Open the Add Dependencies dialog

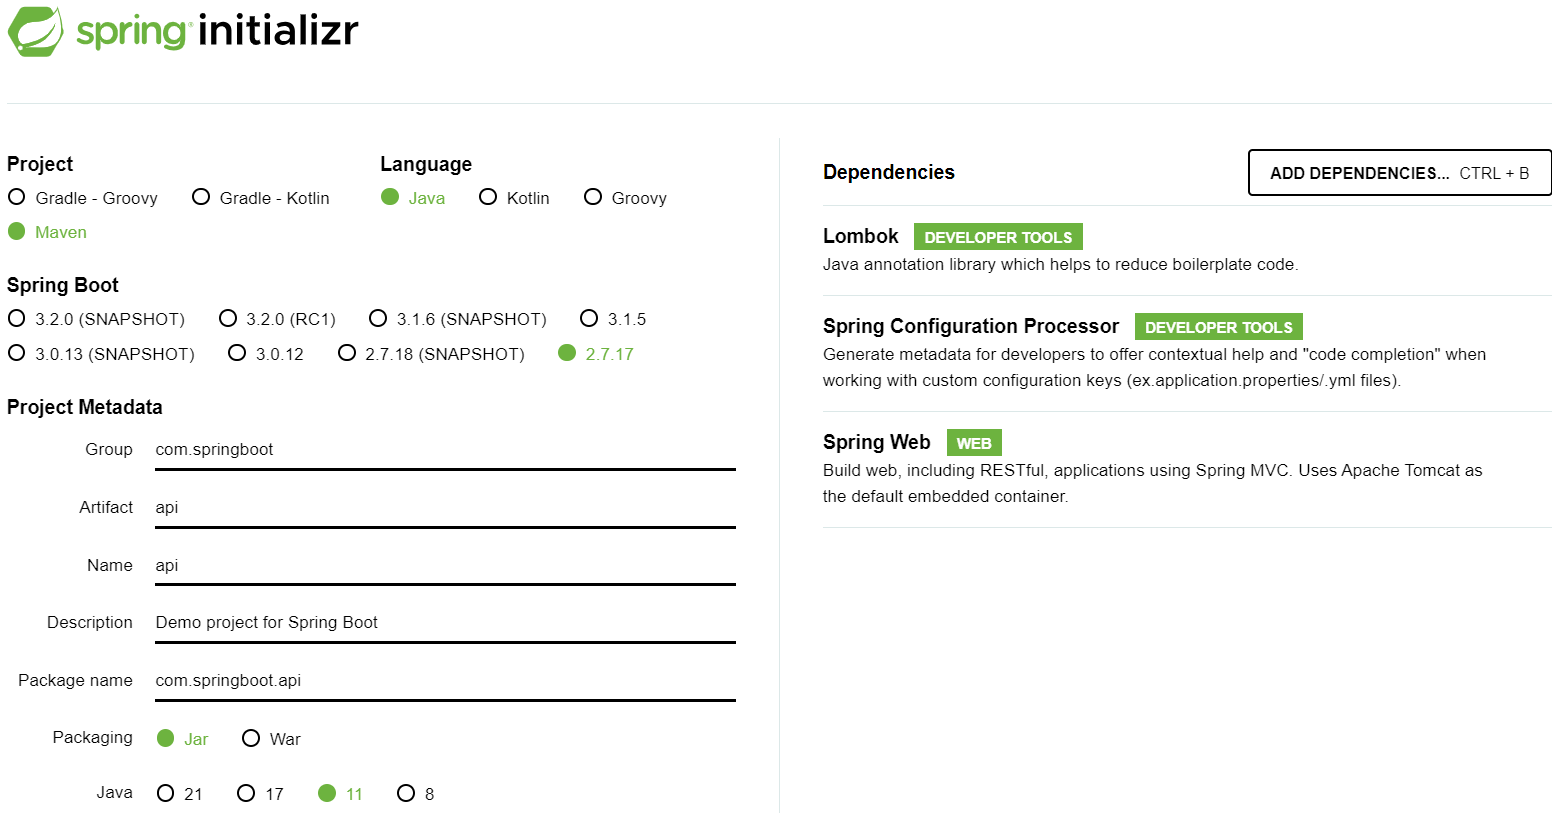[1399, 173]
